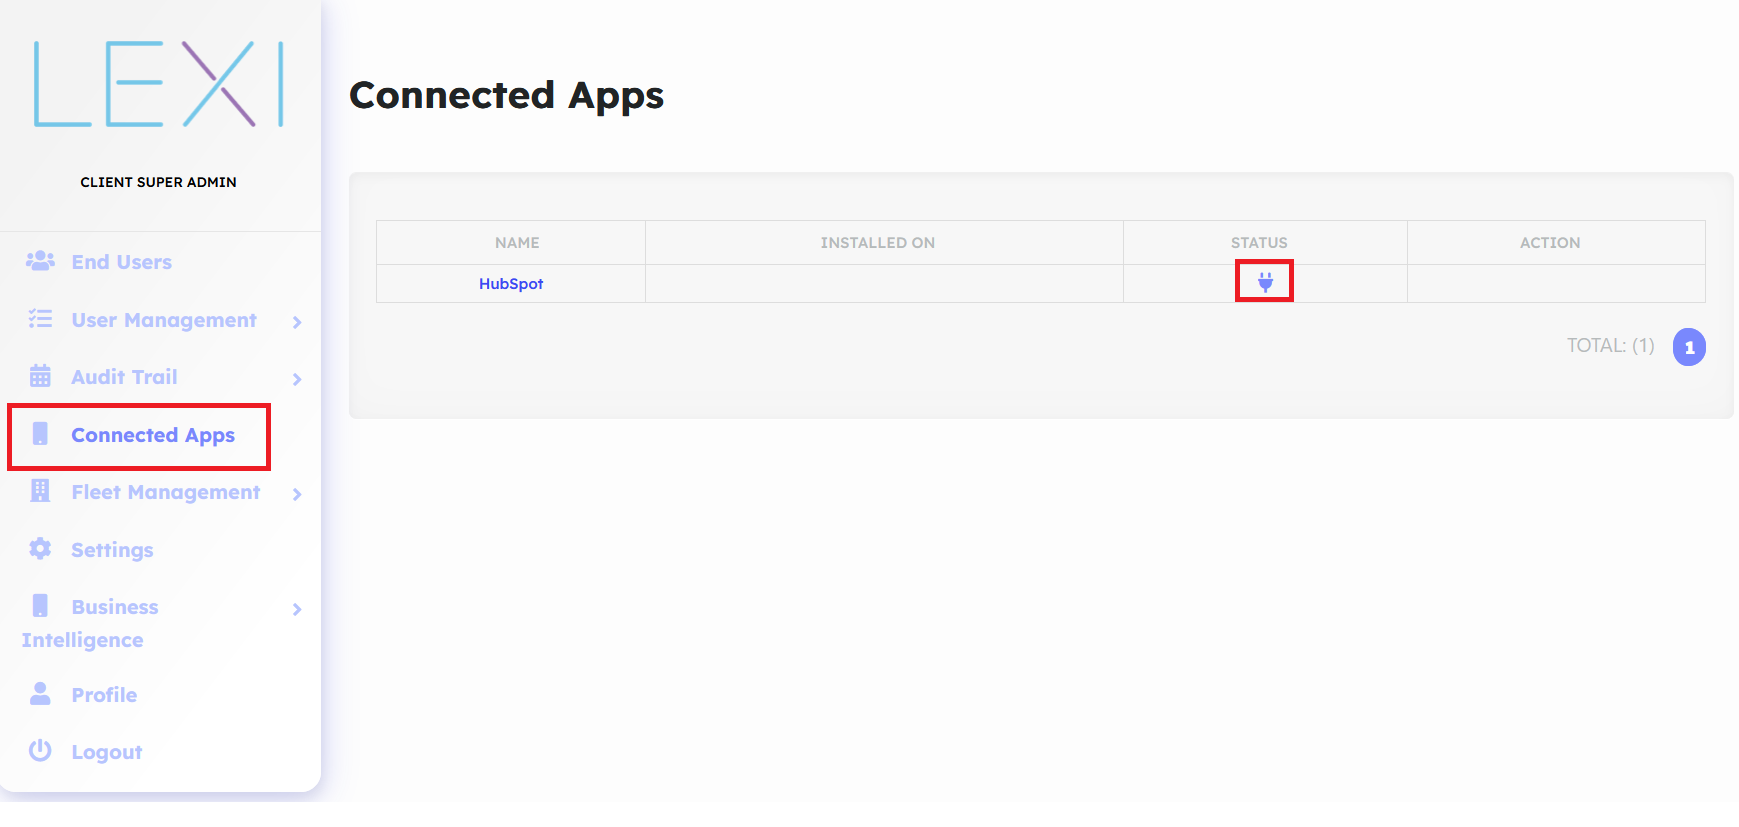
Task: Click the Logout power icon
Action: [40, 751]
